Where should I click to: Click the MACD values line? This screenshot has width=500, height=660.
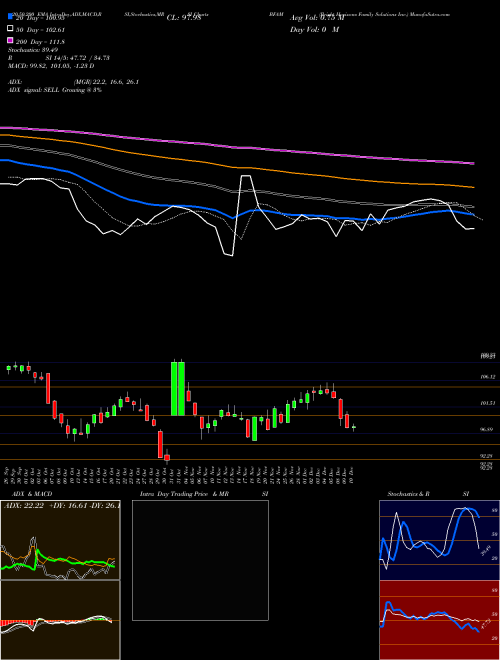[51, 66]
